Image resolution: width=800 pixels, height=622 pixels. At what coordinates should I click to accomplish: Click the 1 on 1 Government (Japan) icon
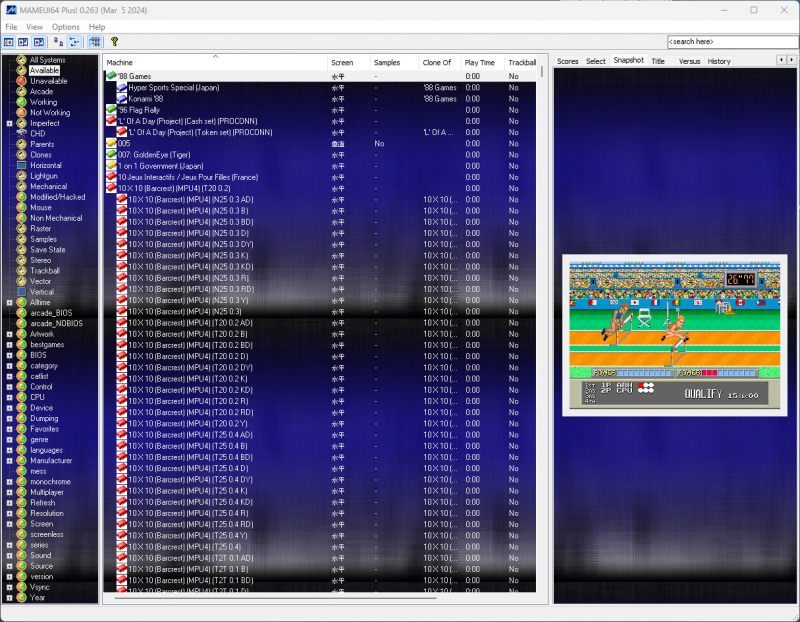click(x=111, y=166)
